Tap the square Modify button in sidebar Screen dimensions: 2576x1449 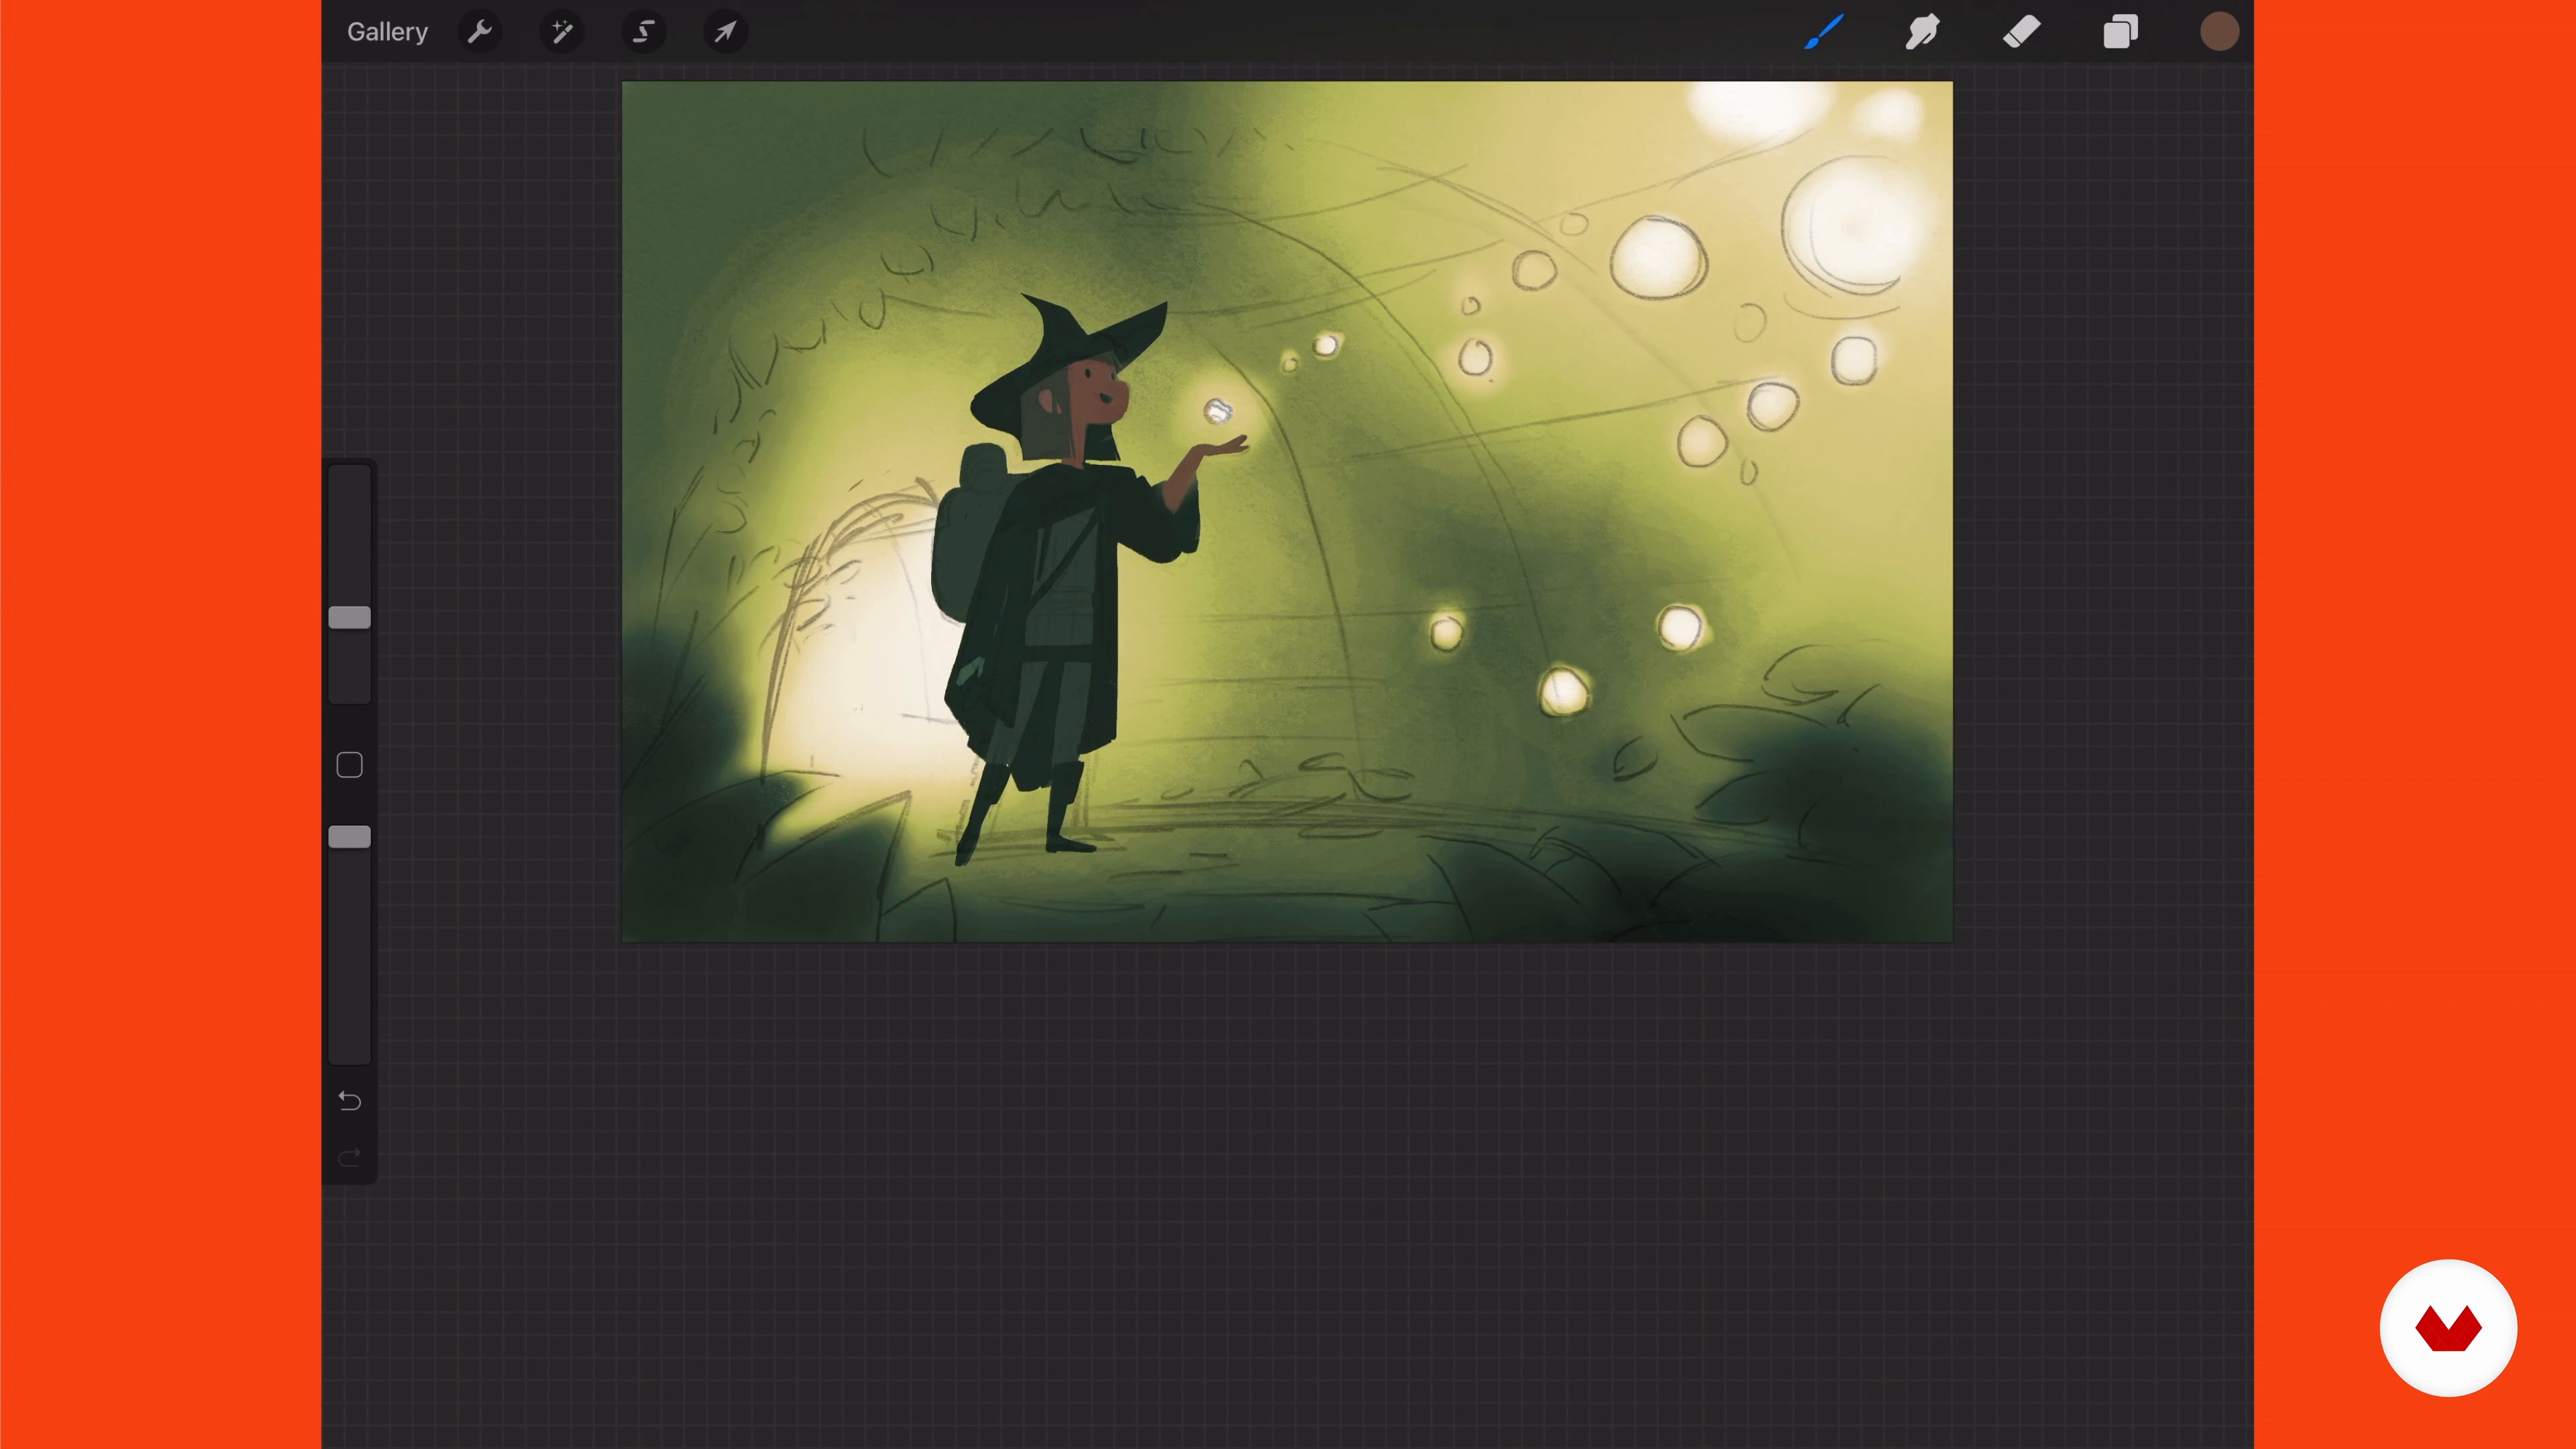tap(349, 765)
